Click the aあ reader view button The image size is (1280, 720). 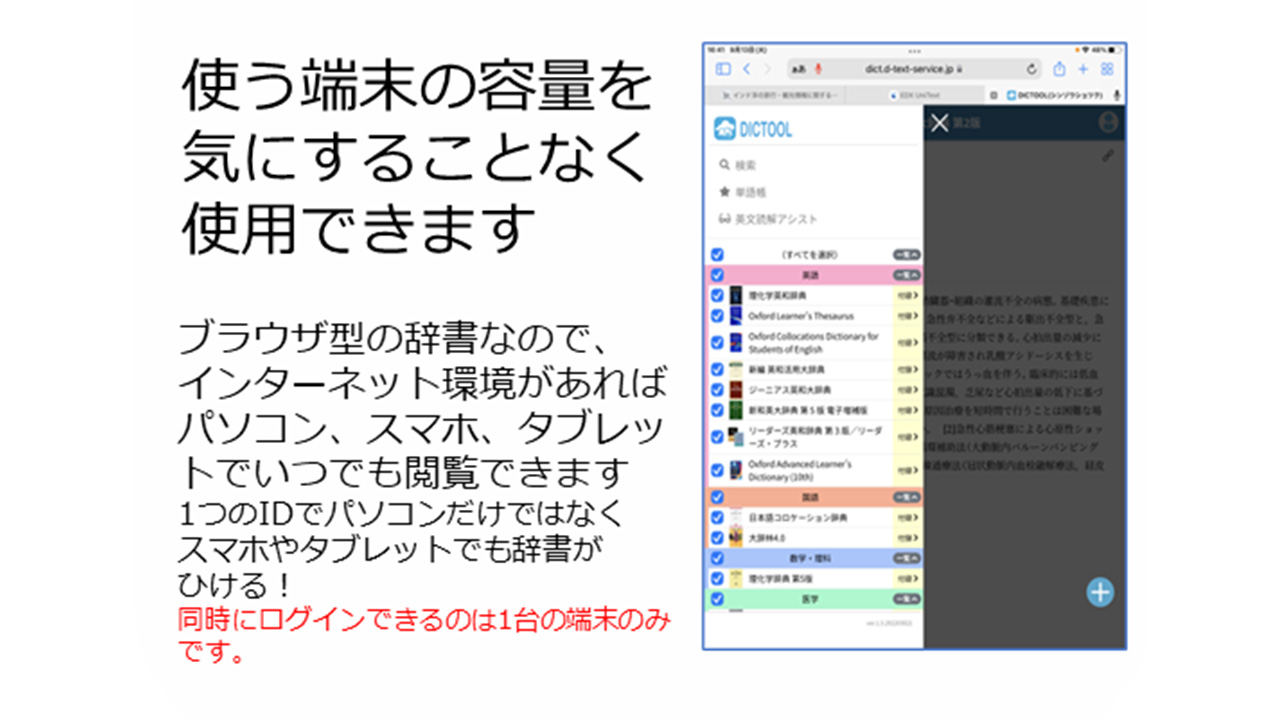pos(799,69)
